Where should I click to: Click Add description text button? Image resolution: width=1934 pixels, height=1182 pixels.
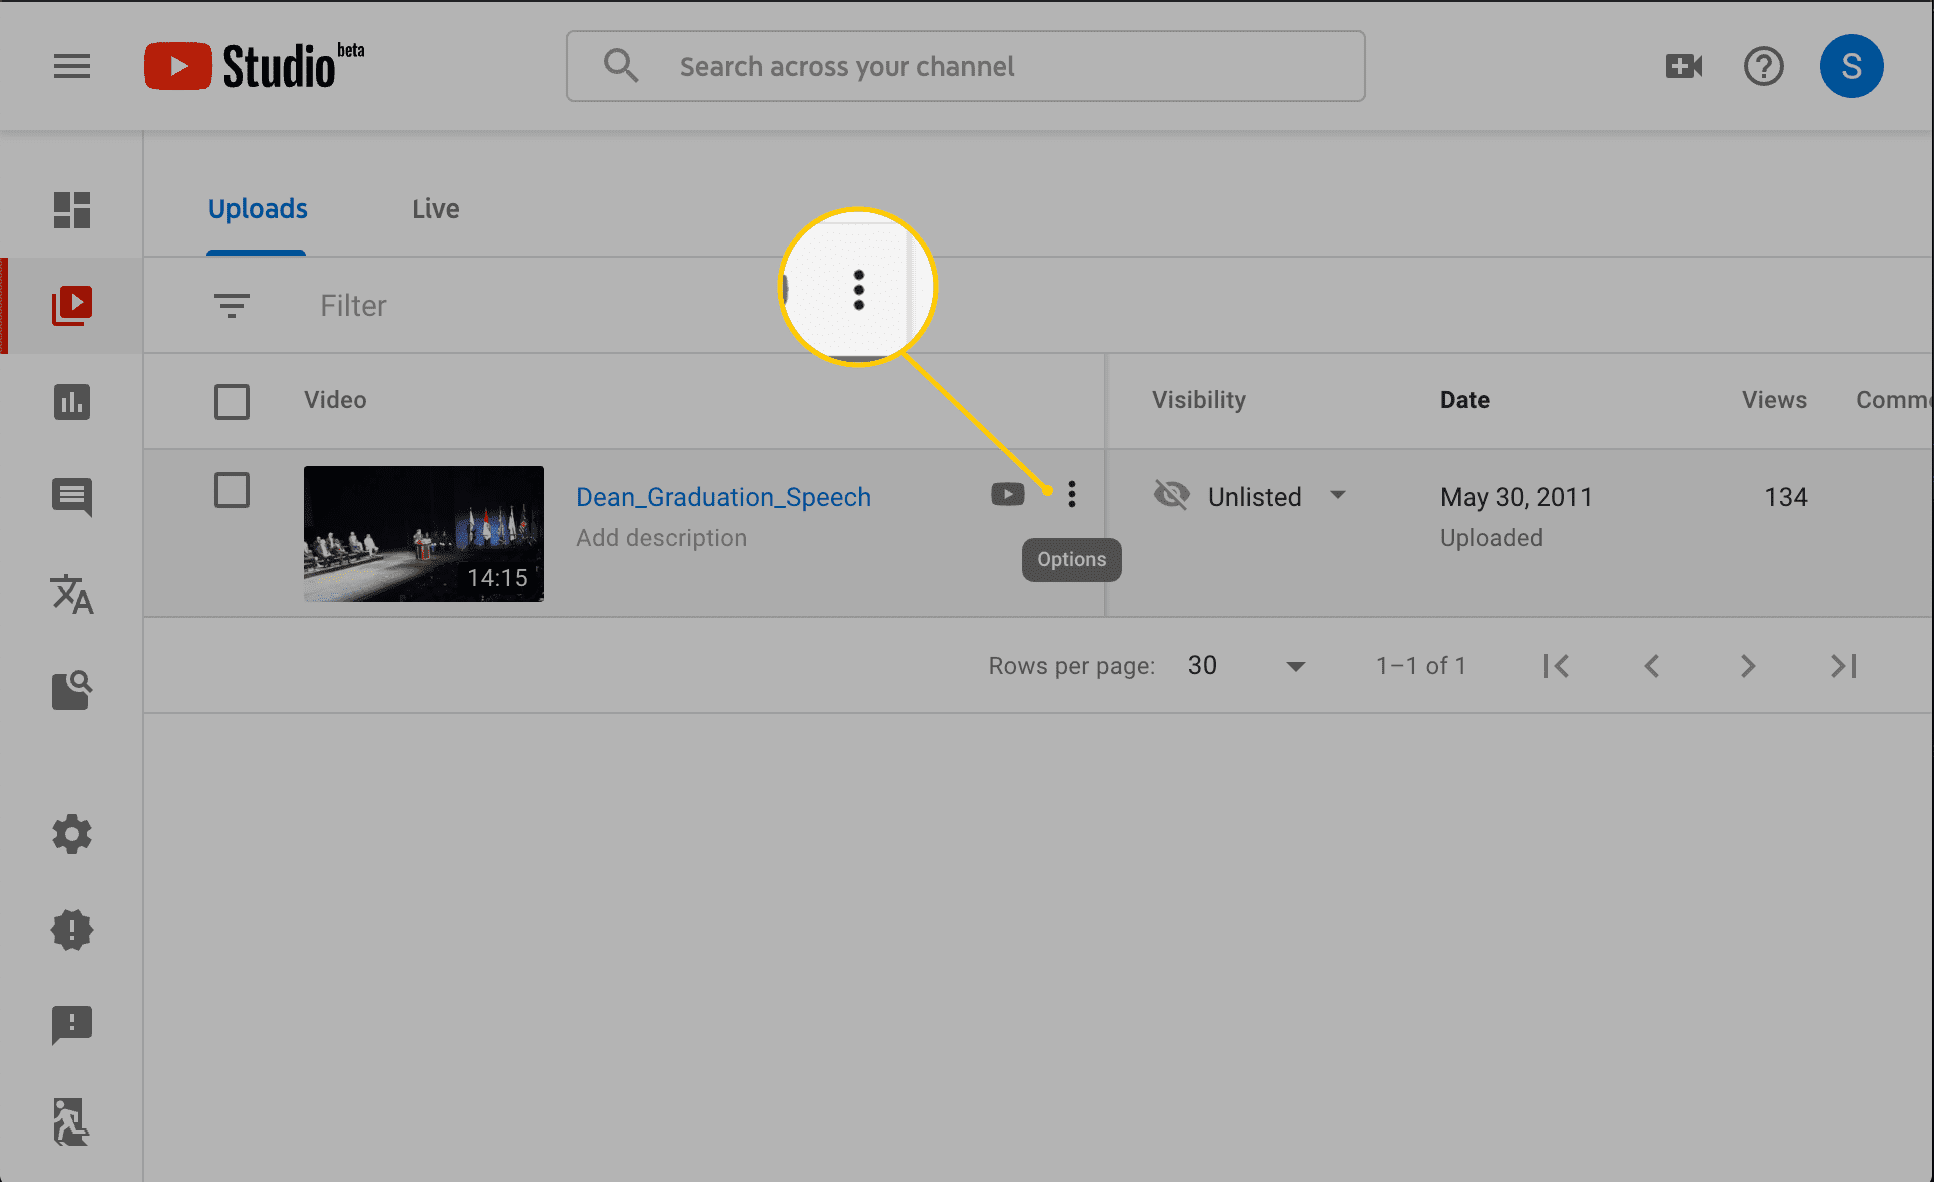(x=662, y=537)
